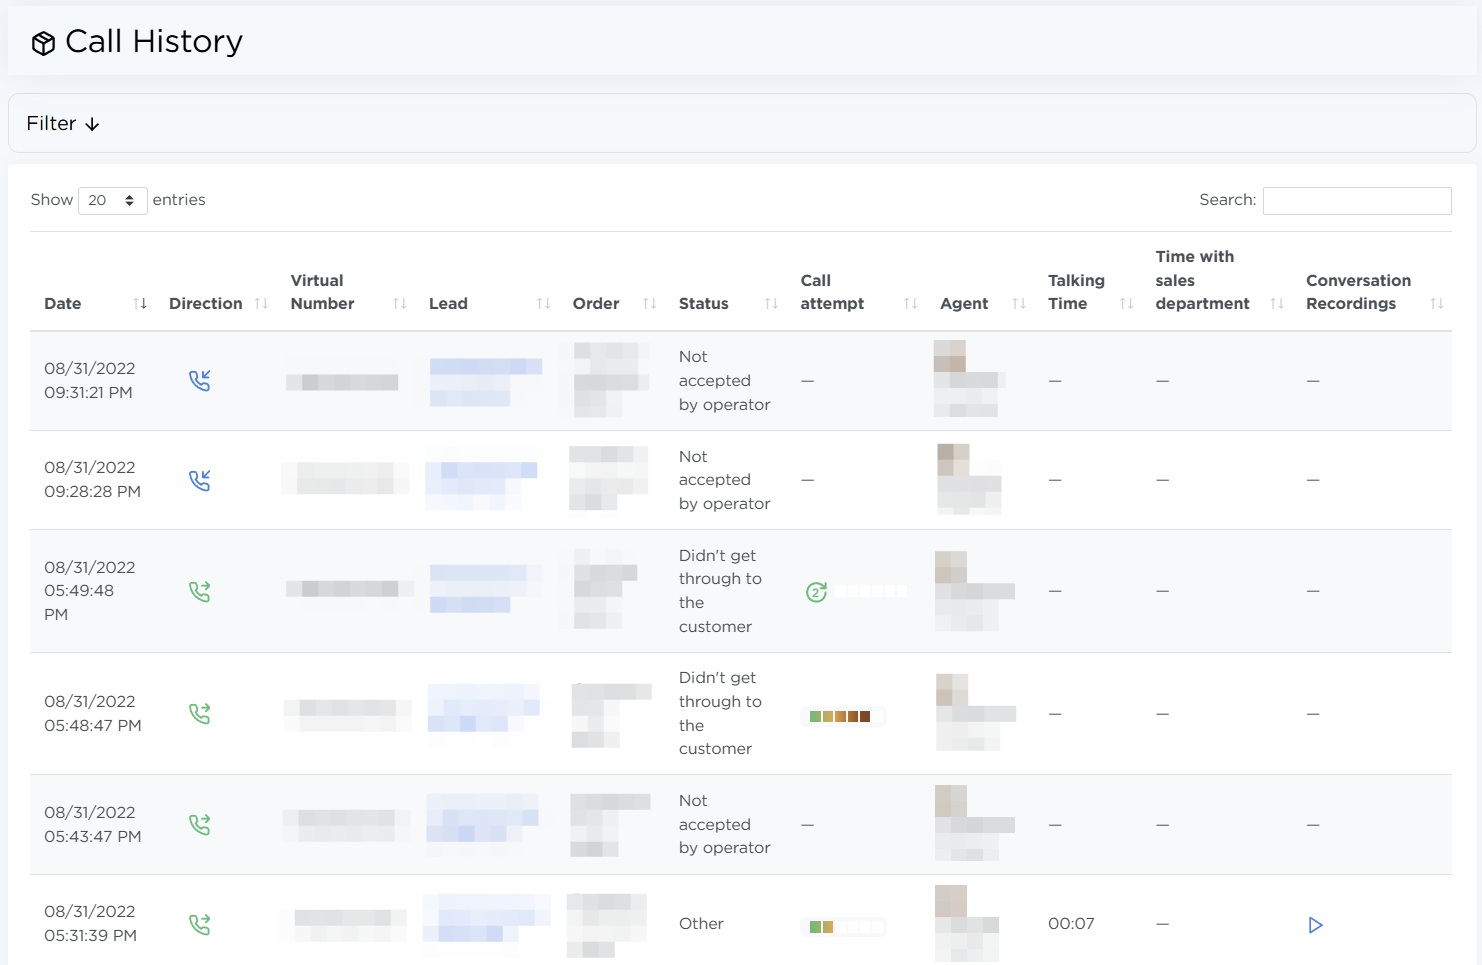Click the call attempt retry icon showing 2
This screenshot has width=1482, height=965.
point(816,592)
